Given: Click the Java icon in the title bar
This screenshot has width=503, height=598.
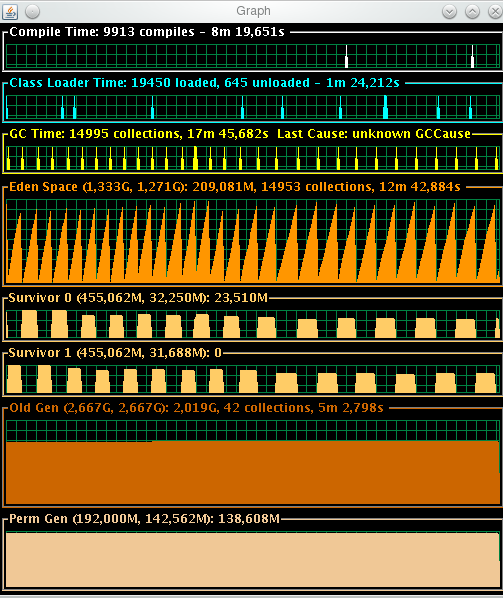Looking at the screenshot, I should tap(10, 11).
